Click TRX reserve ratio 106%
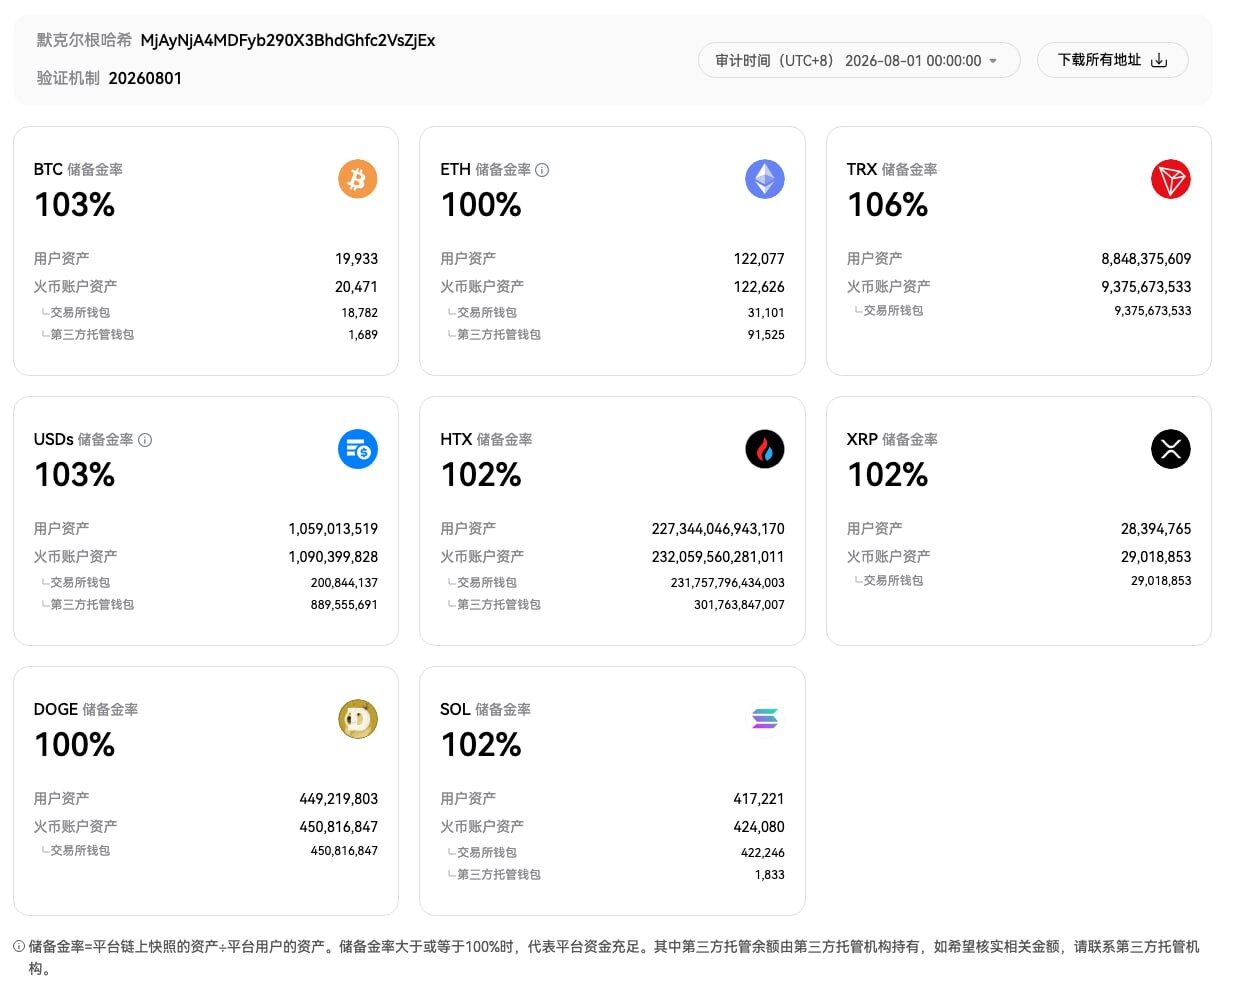The height and width of the screenshot is (992, 1238). tap(888, 205)
